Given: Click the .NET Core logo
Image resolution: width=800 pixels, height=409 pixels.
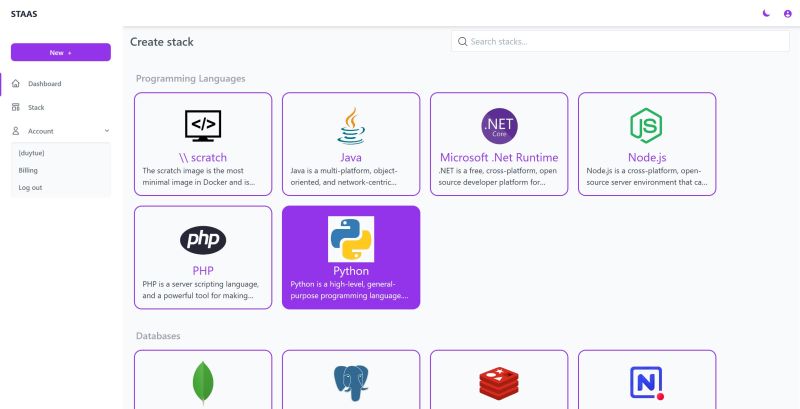Looking at the screenshot, I should click(499, 126).
